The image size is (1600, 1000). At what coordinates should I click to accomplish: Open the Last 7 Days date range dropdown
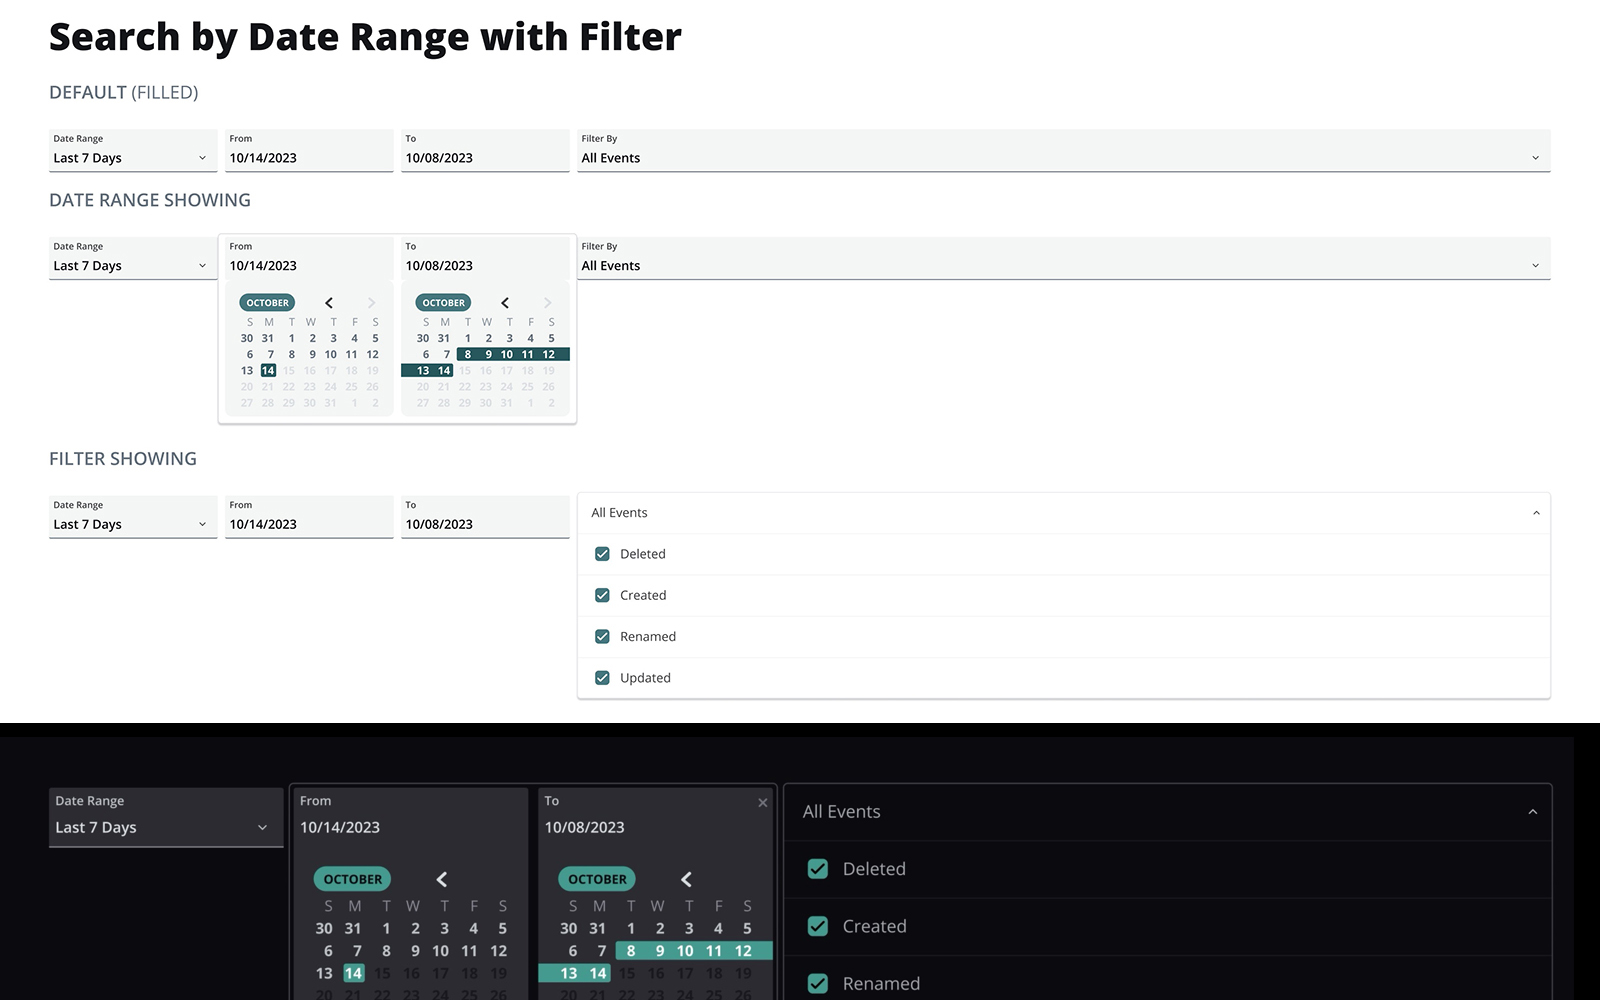coord(132,157)
